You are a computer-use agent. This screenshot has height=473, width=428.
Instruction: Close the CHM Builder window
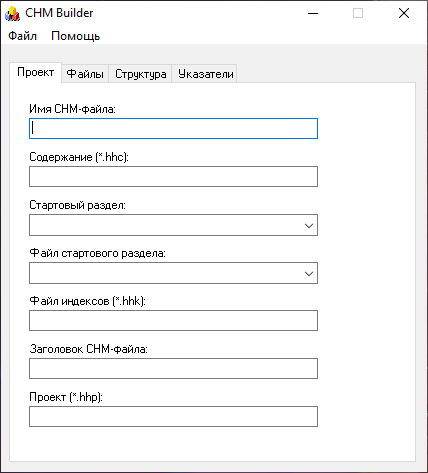(x=404, y=13)
